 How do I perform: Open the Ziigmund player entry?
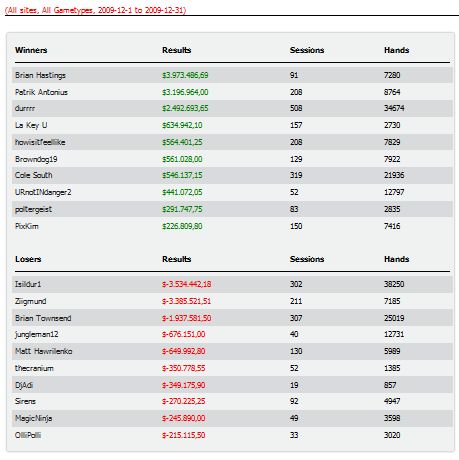[31, 301]
